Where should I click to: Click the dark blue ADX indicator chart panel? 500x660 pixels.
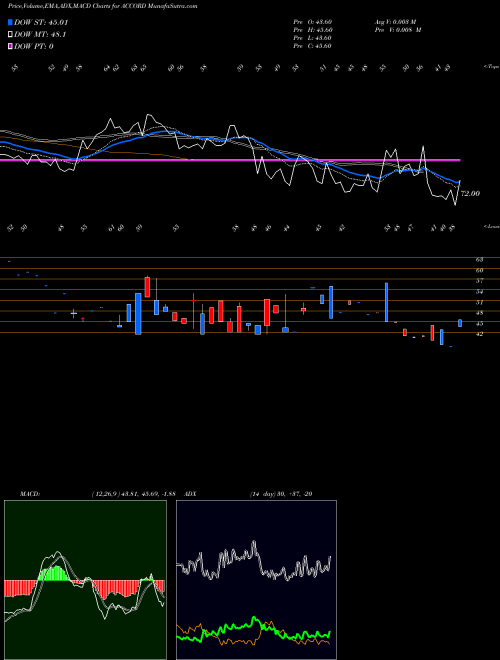(256, 580)
